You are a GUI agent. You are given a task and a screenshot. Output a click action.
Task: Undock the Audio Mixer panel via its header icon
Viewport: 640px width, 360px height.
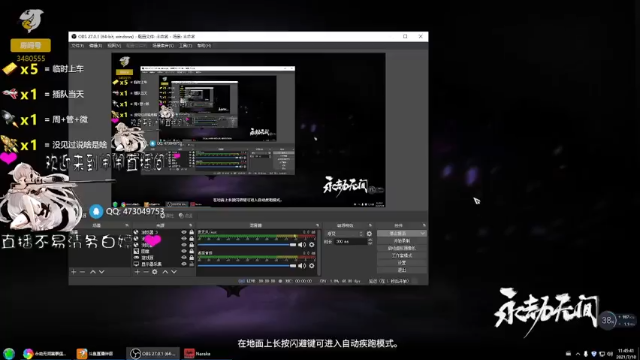317,225
